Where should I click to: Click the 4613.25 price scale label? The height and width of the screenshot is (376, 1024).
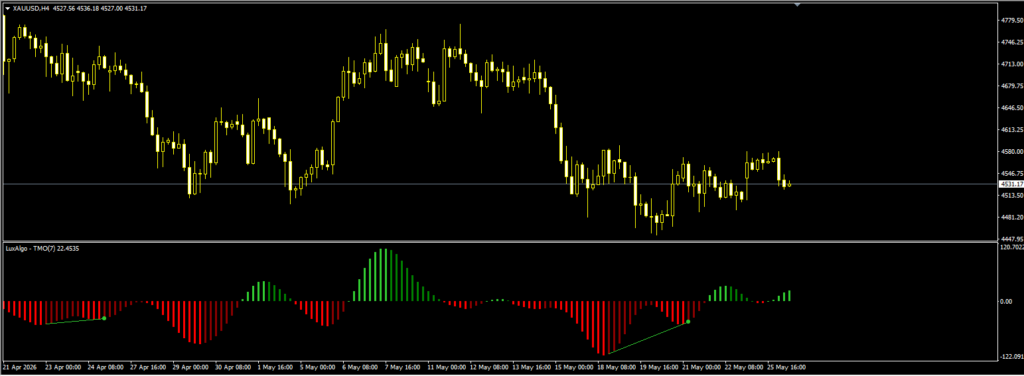(1011, 130)
